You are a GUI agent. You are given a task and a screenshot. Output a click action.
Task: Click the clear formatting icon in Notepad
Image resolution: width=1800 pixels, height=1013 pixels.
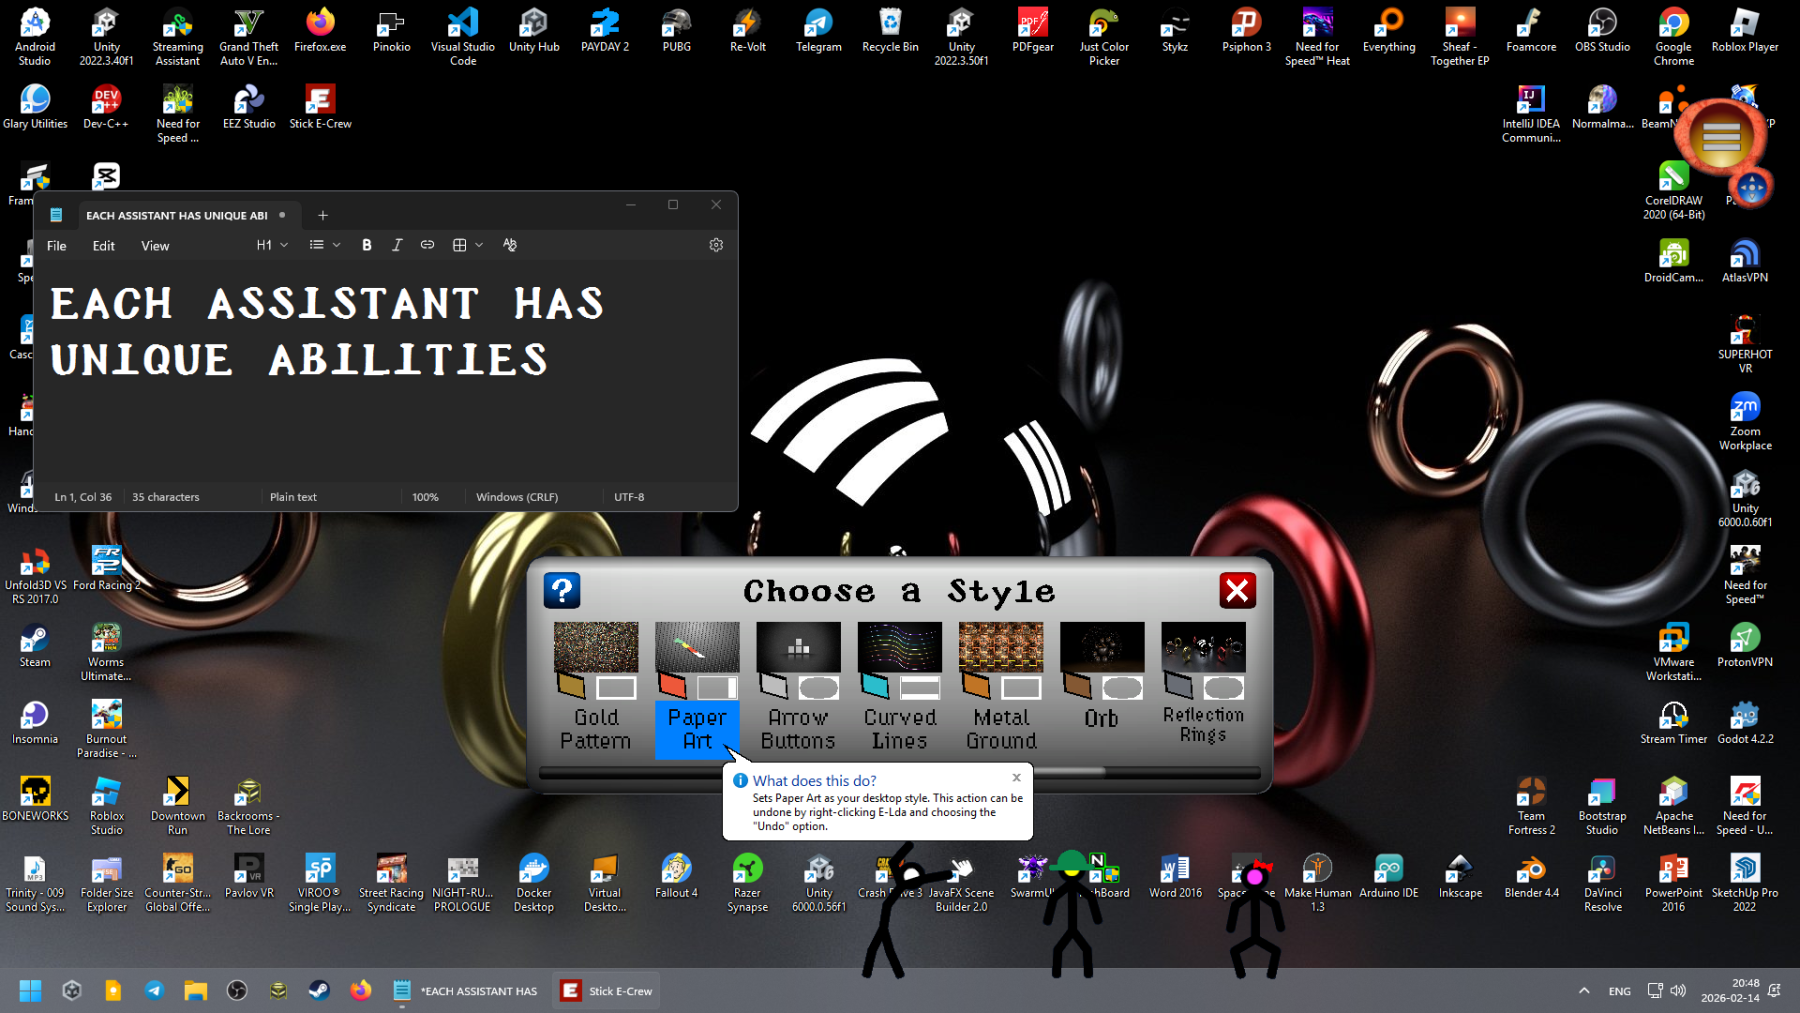pyautogui.click(x=510, y=245)
